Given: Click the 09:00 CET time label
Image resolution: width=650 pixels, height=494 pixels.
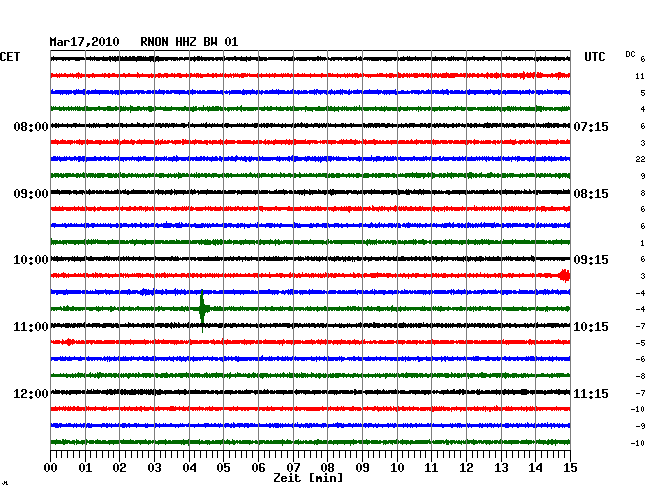Looking at the screenshot, I should pyautogui.click(x=31, y=194).
